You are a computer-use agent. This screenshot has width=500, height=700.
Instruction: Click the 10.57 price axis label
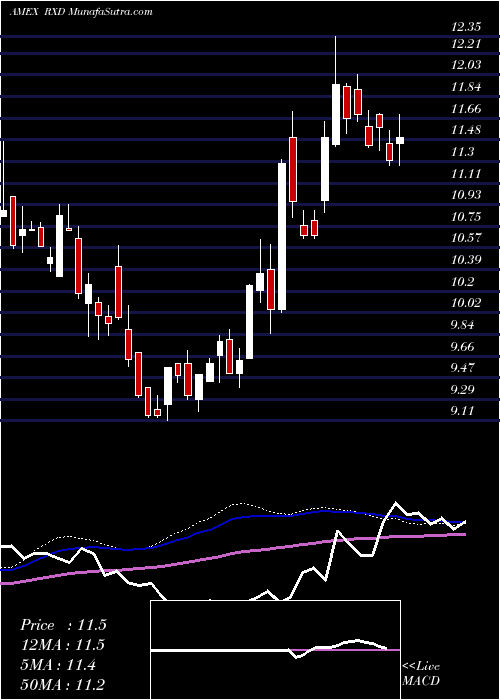pos(466,238)
